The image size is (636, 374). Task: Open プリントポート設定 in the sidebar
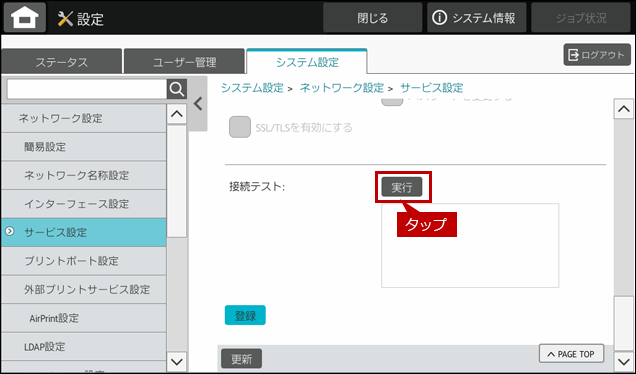(x=84, y=261)
